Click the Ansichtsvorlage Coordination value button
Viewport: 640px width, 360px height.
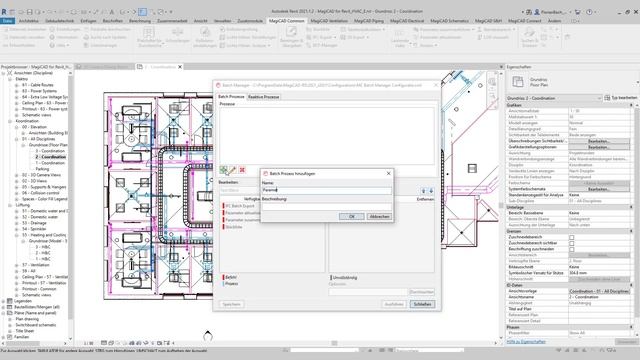click(x=599, y=291)
